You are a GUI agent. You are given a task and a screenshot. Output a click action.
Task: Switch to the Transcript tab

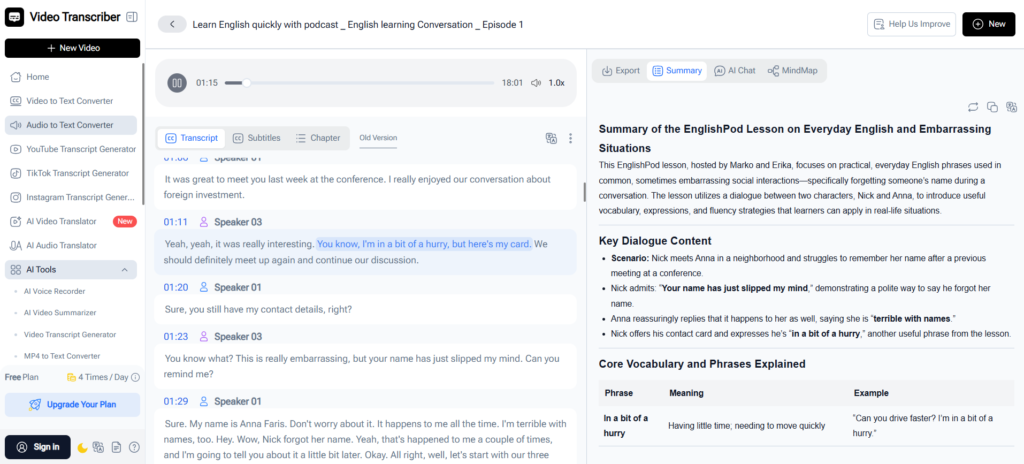[x=191, y=138]
